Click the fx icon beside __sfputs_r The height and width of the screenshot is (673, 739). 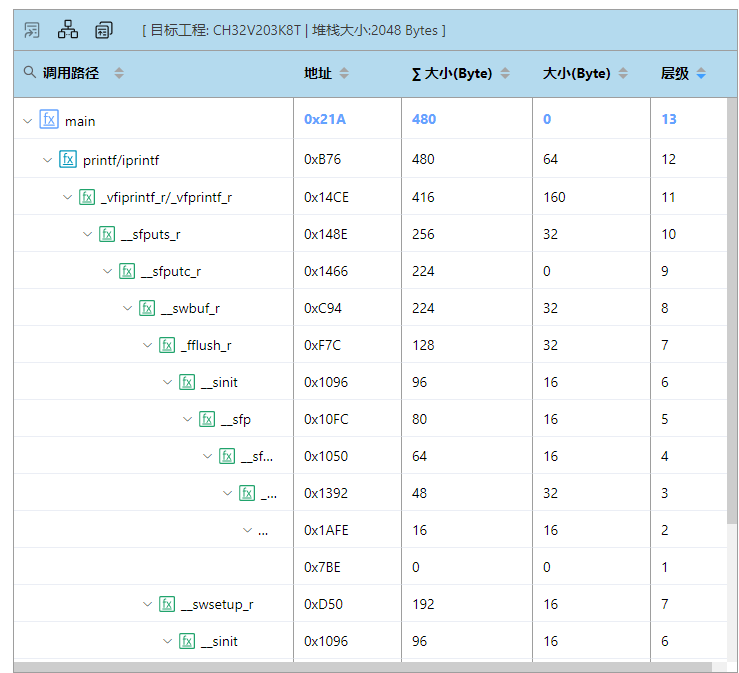coord(107,234)
